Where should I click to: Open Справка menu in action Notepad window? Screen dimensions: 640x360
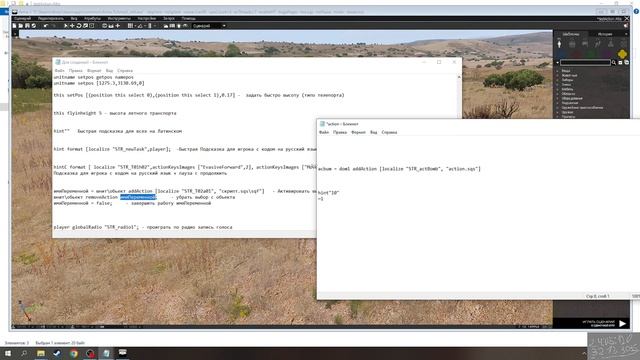tap(389, 132)
